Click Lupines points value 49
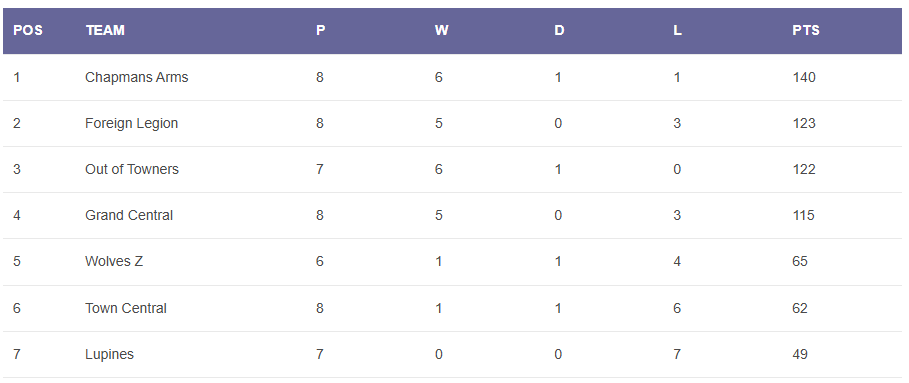The height and width of the screenshot is (383, 909). [x=800, y=354]
